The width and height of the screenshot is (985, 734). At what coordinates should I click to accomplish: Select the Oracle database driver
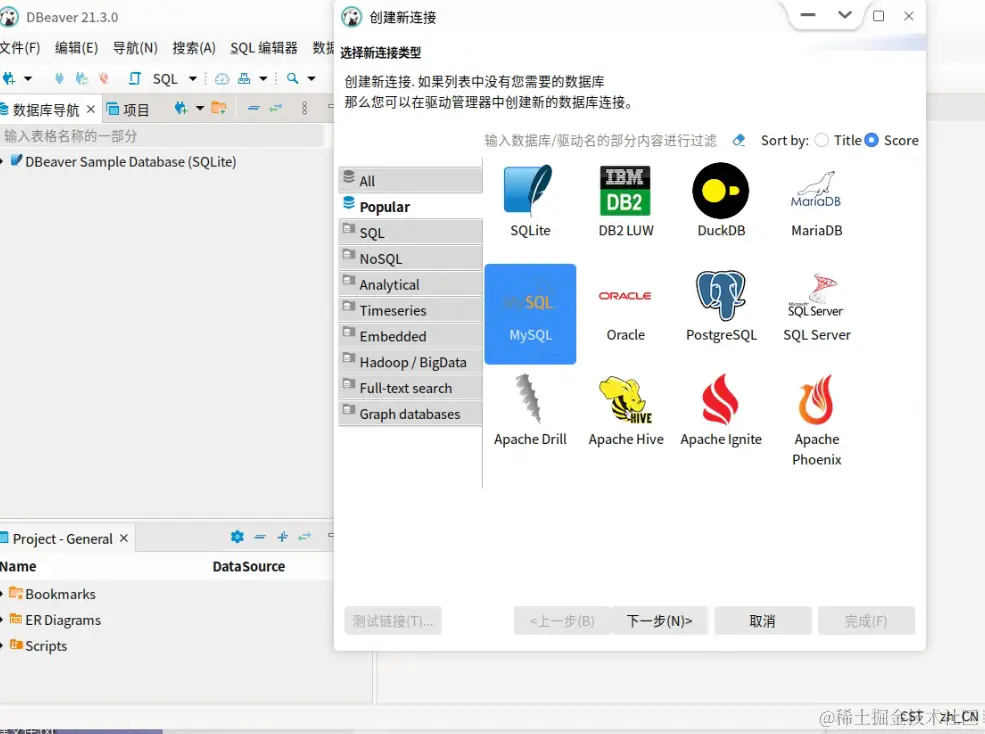tap(626, 312)
